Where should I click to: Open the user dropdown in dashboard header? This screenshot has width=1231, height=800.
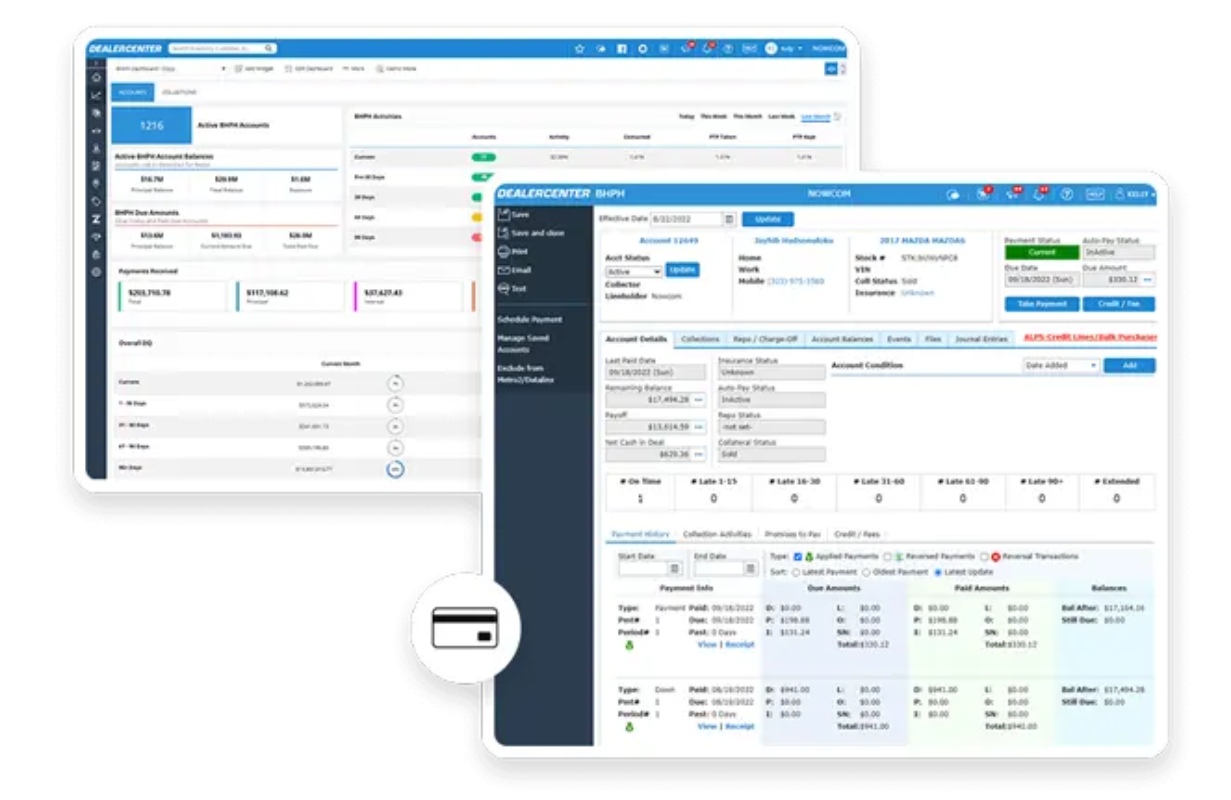[x=784, y=48]
